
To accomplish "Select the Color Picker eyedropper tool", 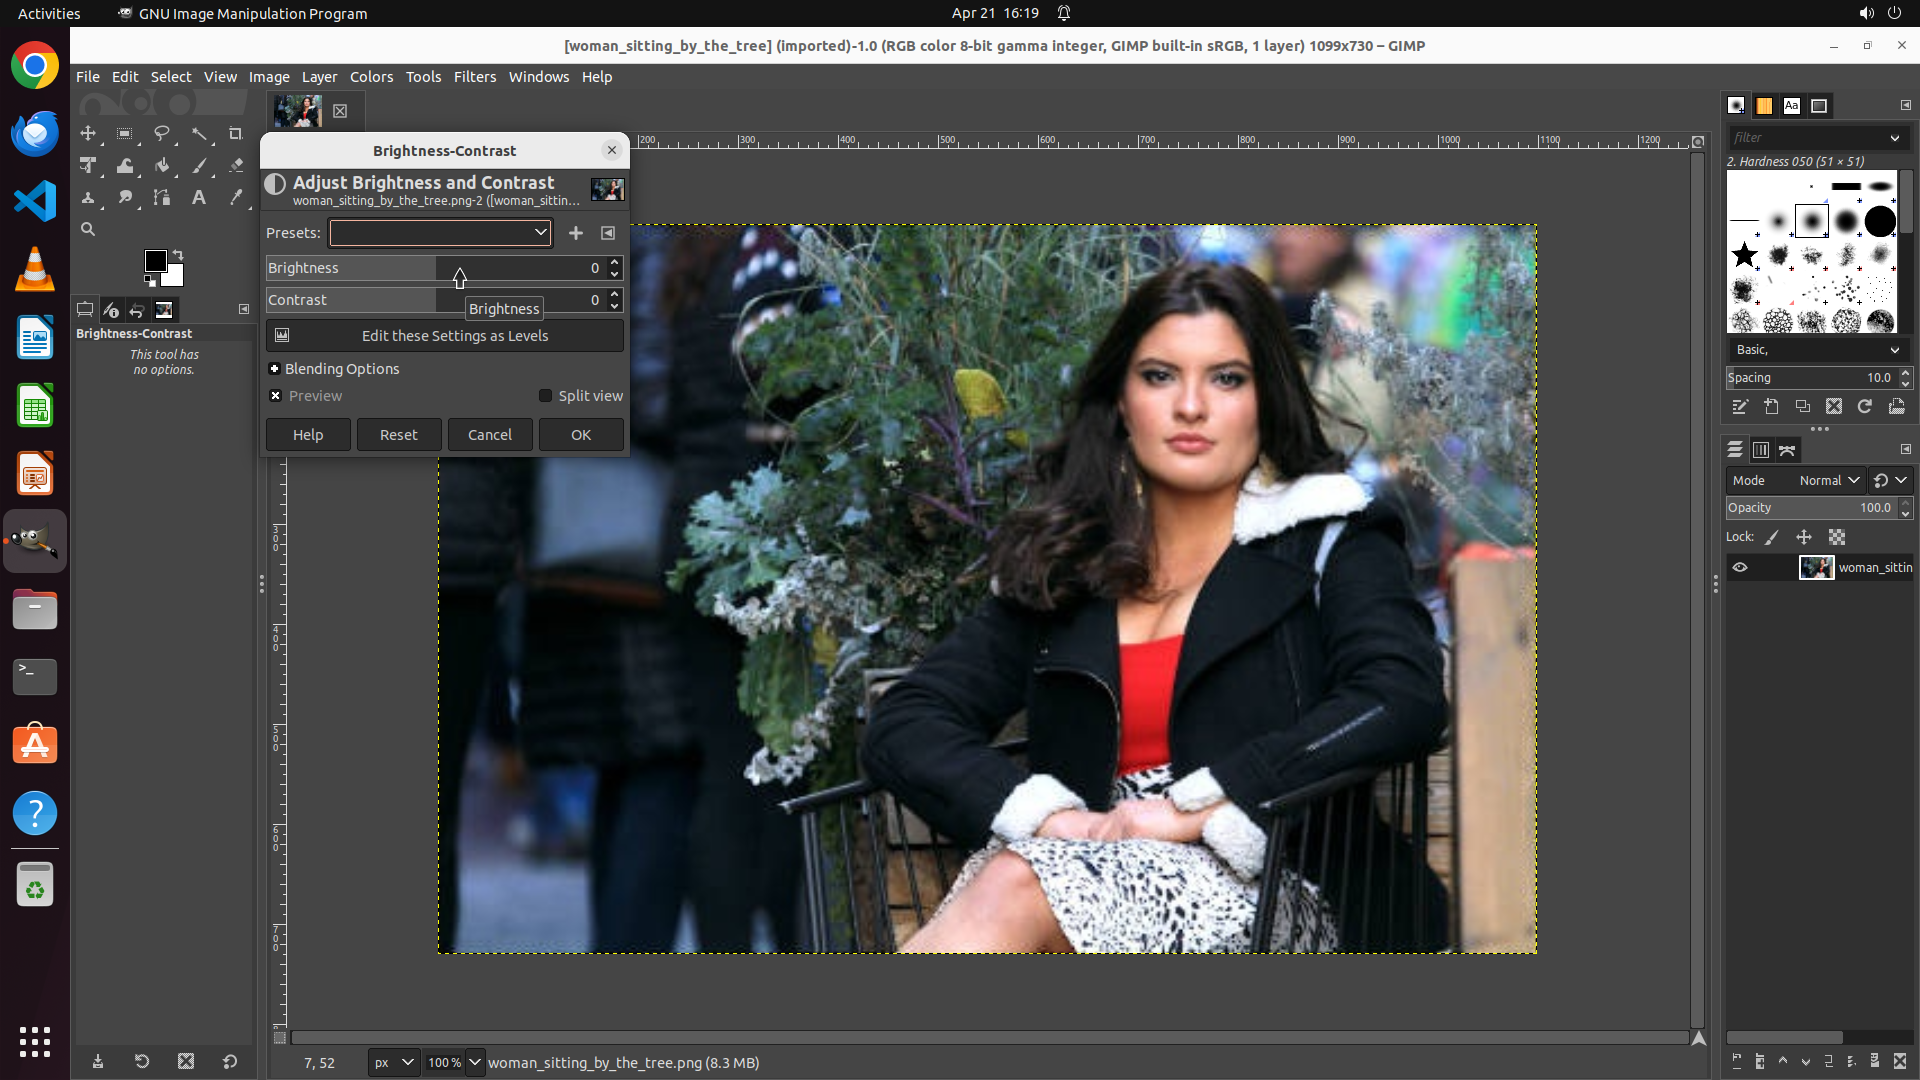I will 236,198.
